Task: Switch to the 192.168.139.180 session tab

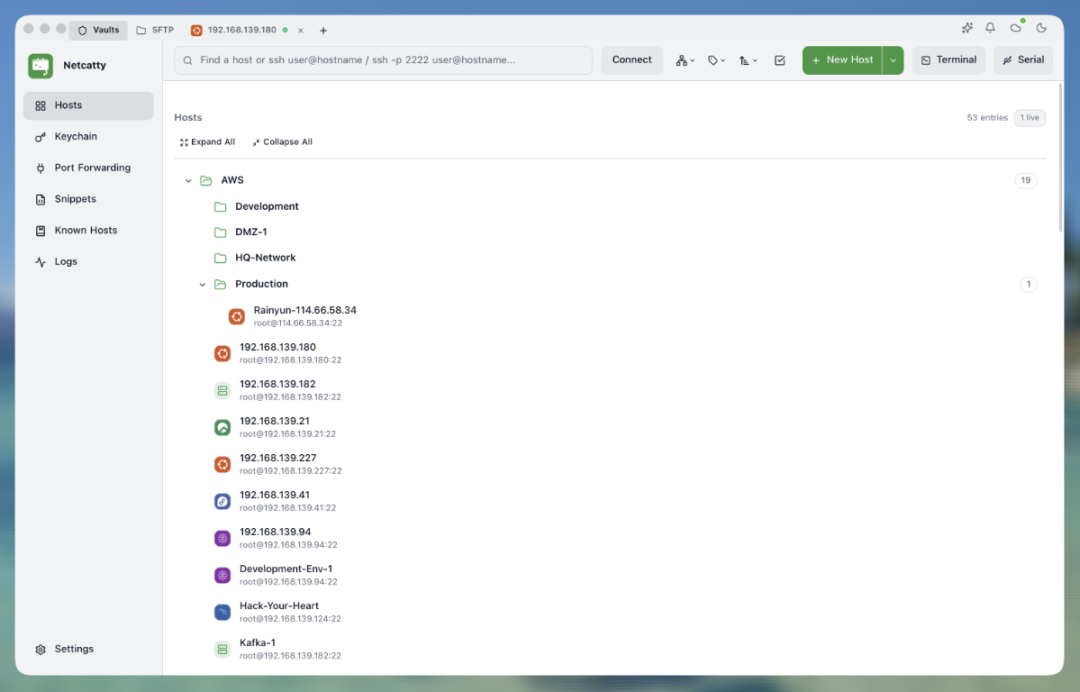Action: click(242, 30)
